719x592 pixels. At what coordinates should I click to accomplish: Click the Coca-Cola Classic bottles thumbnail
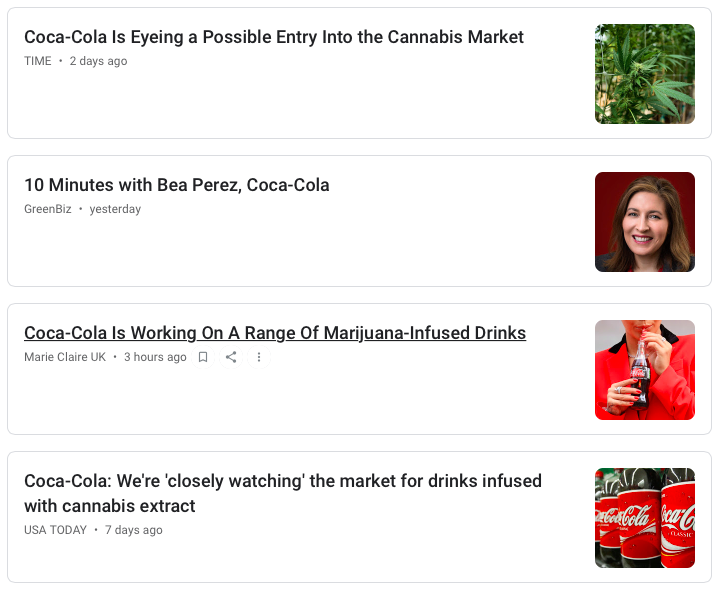click(644, 518)
